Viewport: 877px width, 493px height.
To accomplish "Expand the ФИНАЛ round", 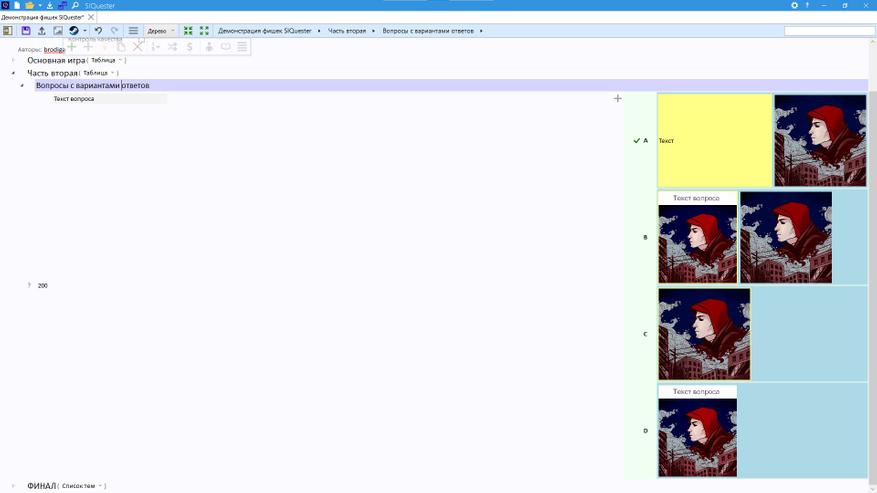I will tap(13, 486).
